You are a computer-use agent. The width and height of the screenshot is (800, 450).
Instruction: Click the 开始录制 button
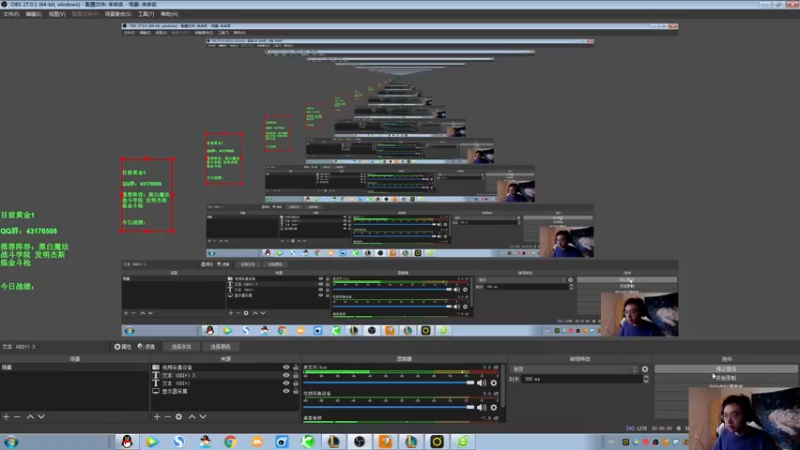pyautogui.click(x=726, y=378)
